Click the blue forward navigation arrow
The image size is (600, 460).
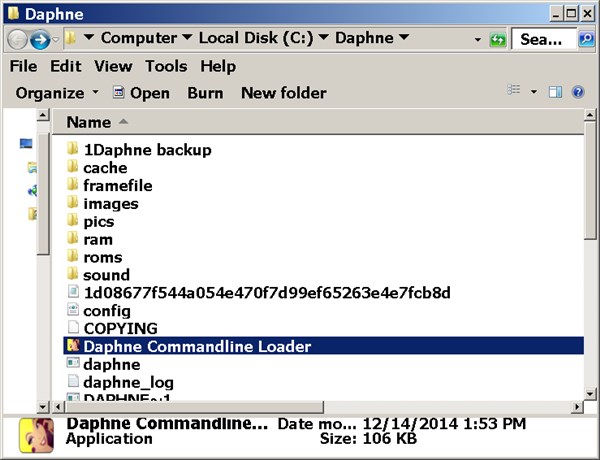click(41, 39)
